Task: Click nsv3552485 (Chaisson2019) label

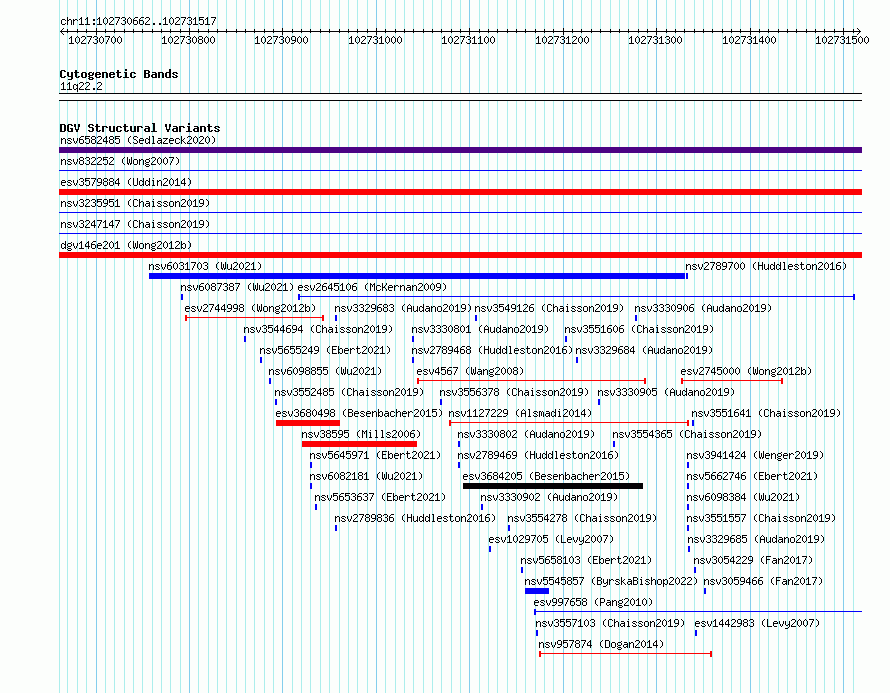Action: point(349,392)
